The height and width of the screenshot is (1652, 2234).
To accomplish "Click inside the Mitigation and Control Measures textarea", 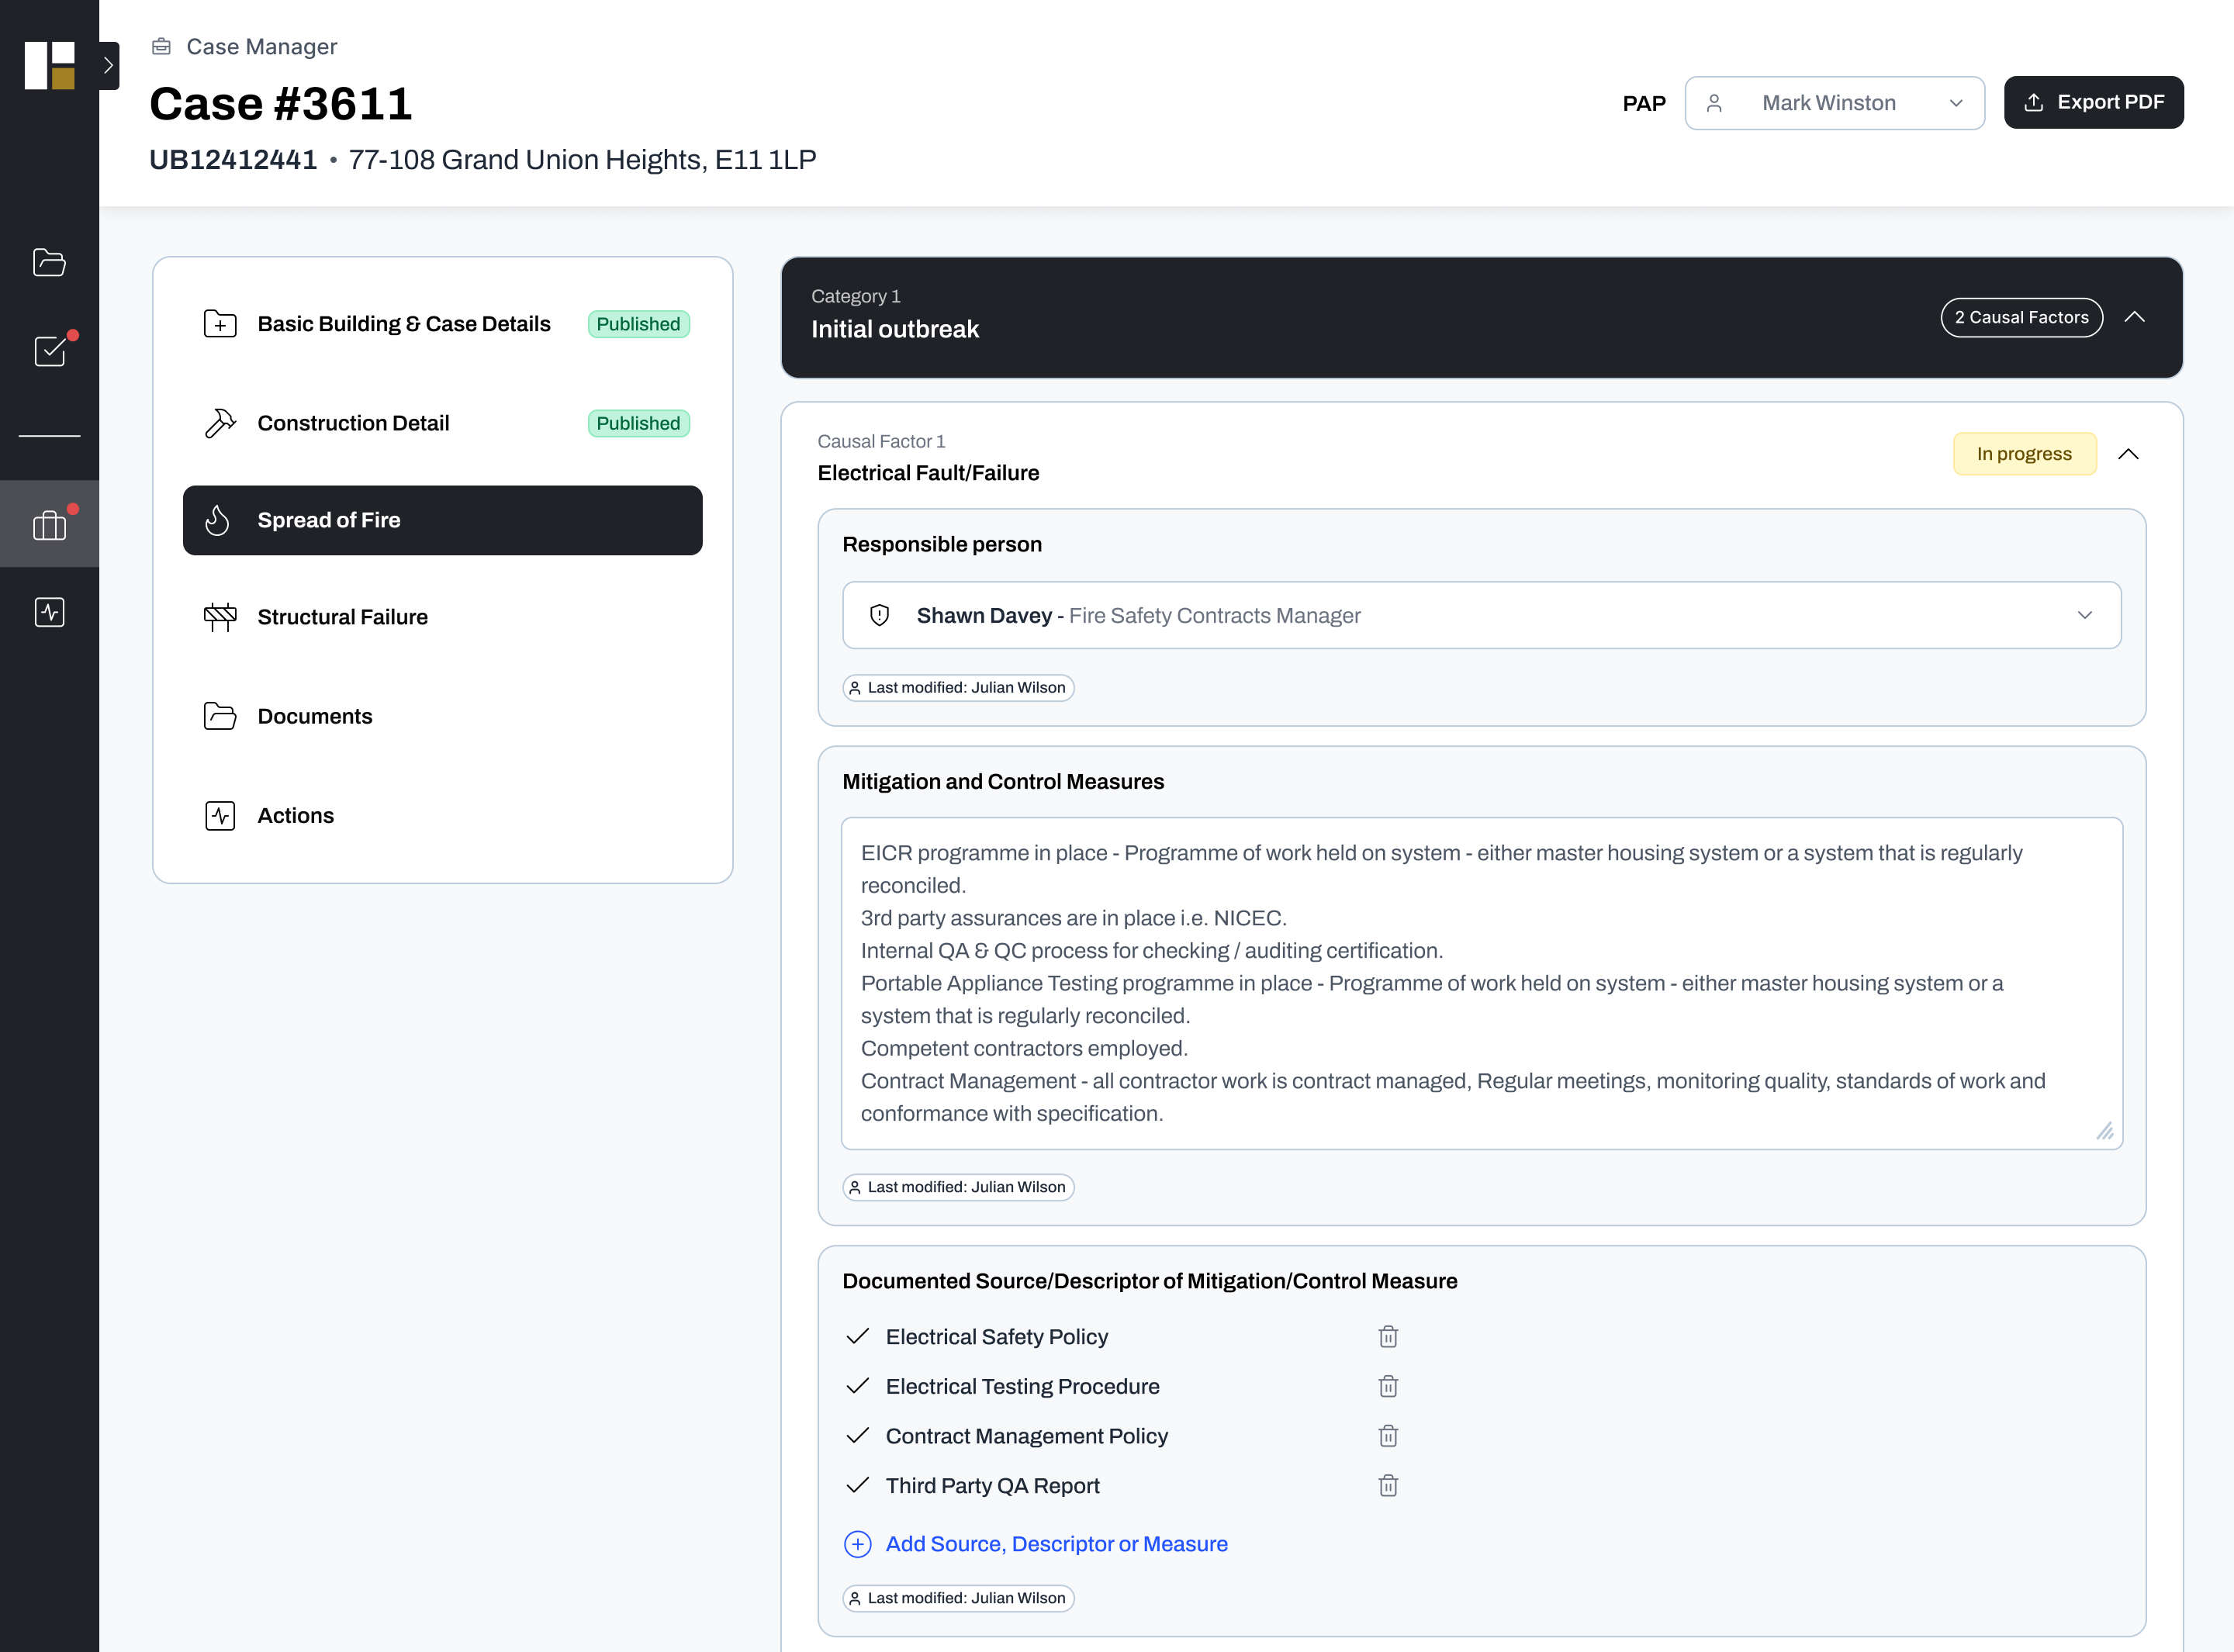I will point(1481,983).
